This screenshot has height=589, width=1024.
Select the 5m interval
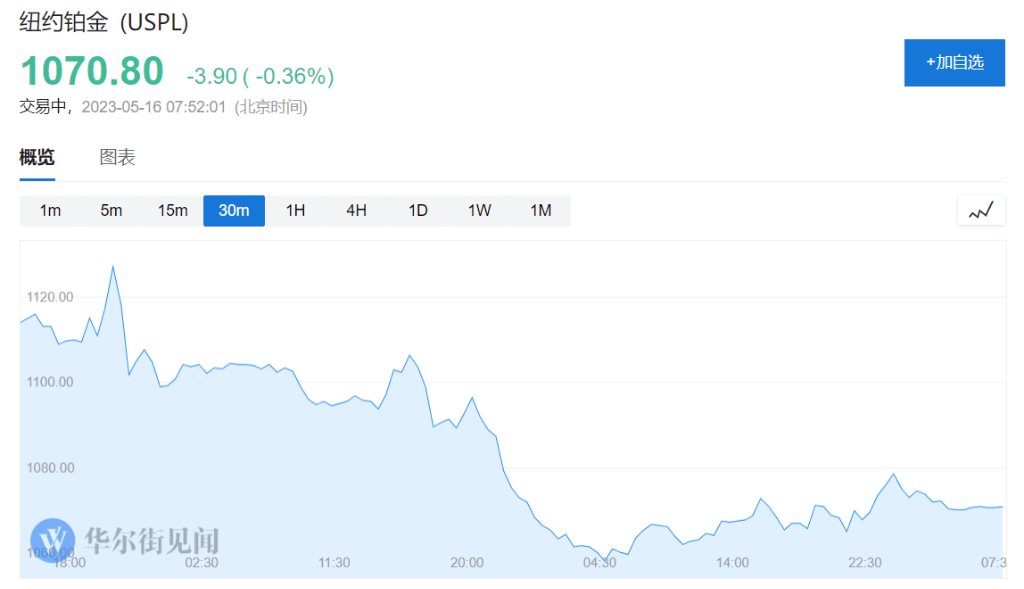tap(111, 210)
